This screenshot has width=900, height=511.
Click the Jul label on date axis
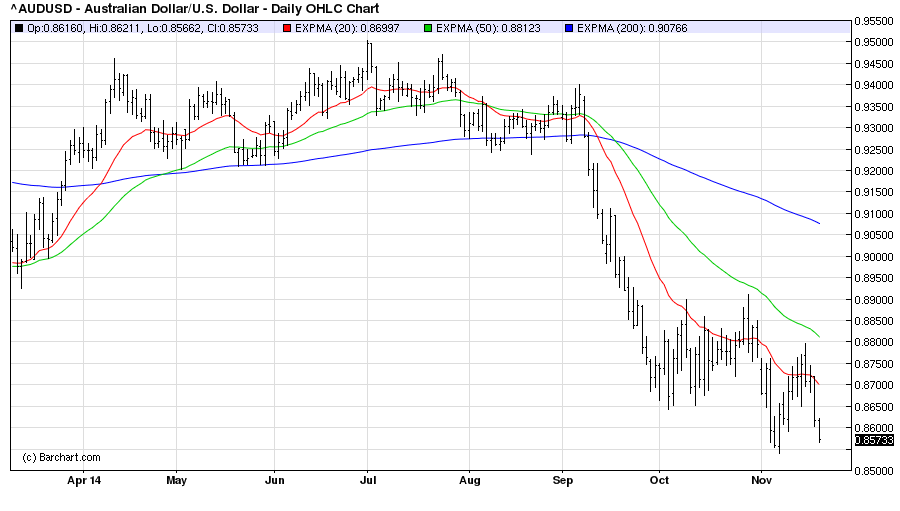point(367,479)
